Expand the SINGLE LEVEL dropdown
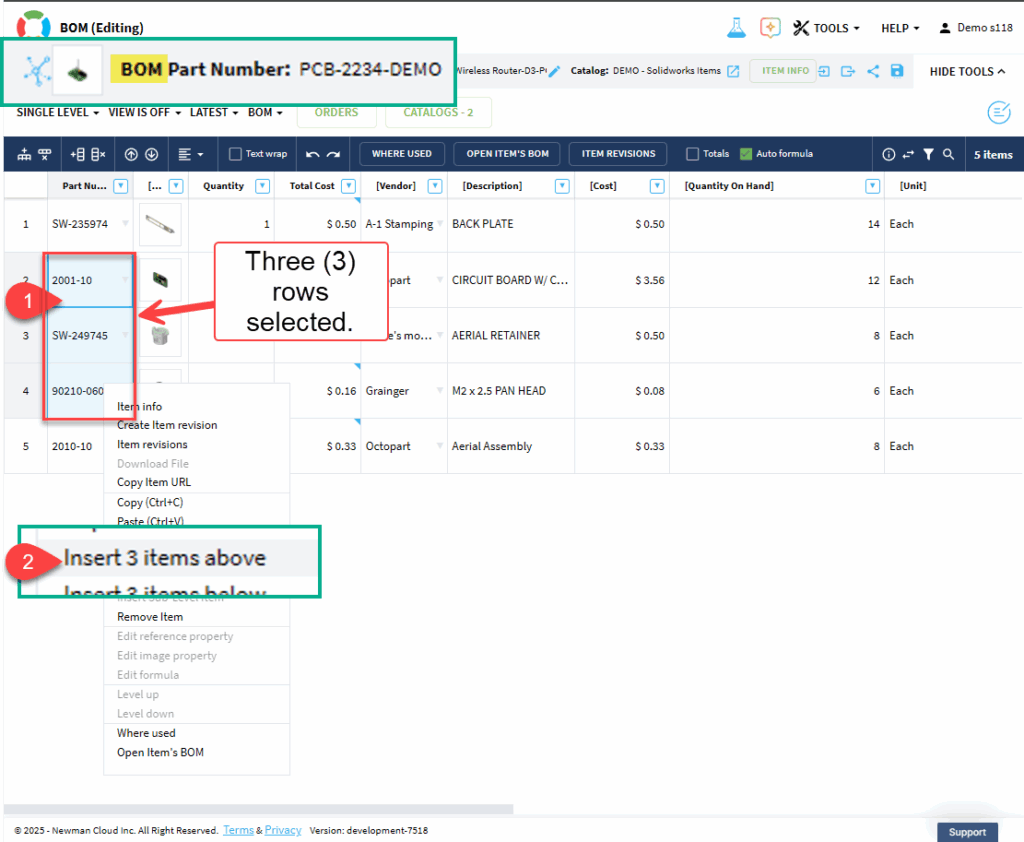Viewport: 1024px width, 842px height. coord(58,113)
